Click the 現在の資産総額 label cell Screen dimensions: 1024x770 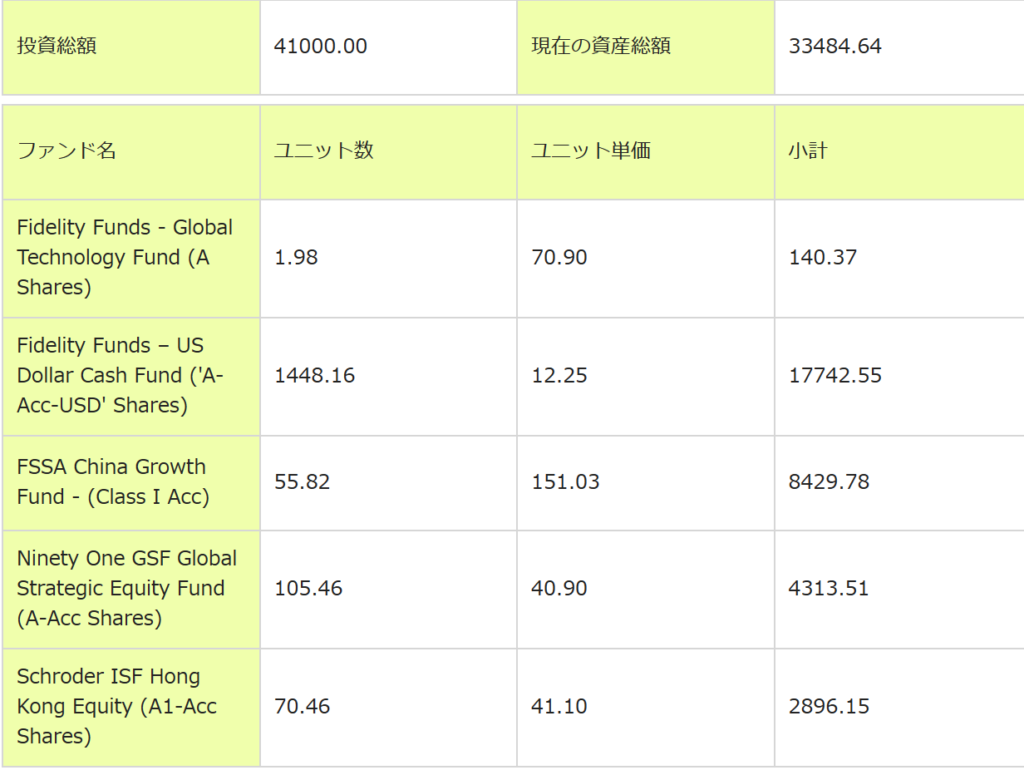pyautogui.click(x=600, y=46)
